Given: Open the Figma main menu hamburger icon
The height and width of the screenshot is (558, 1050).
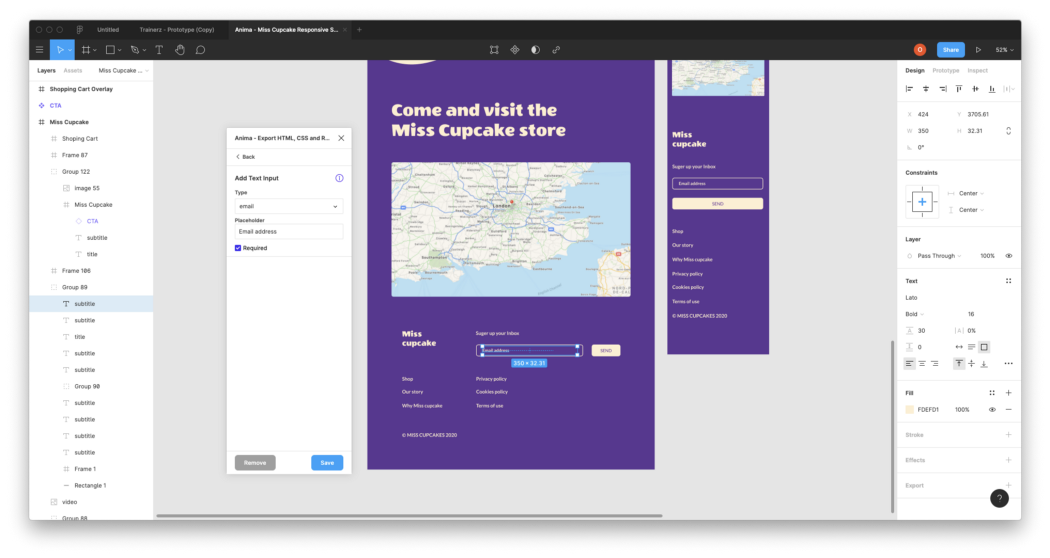Looking at the screenshot, I should click(x=40, y=50).
